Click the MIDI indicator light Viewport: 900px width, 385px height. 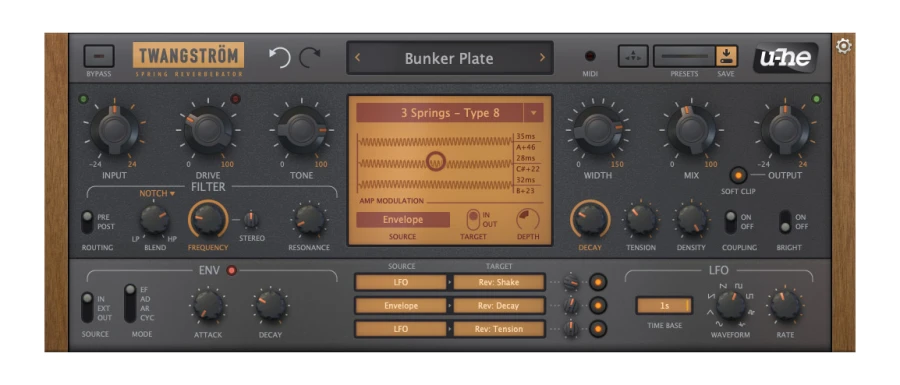[590, 56]
